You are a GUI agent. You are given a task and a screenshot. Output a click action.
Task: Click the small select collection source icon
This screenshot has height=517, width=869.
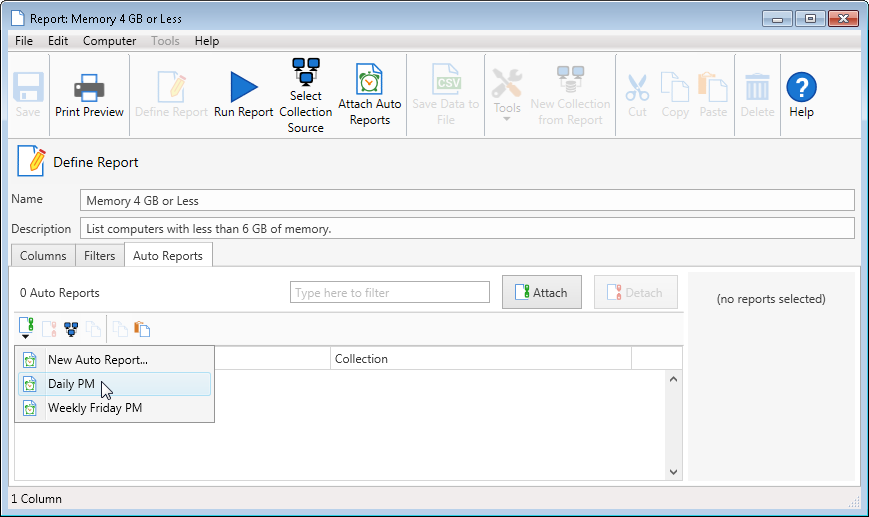pos(71,328)
